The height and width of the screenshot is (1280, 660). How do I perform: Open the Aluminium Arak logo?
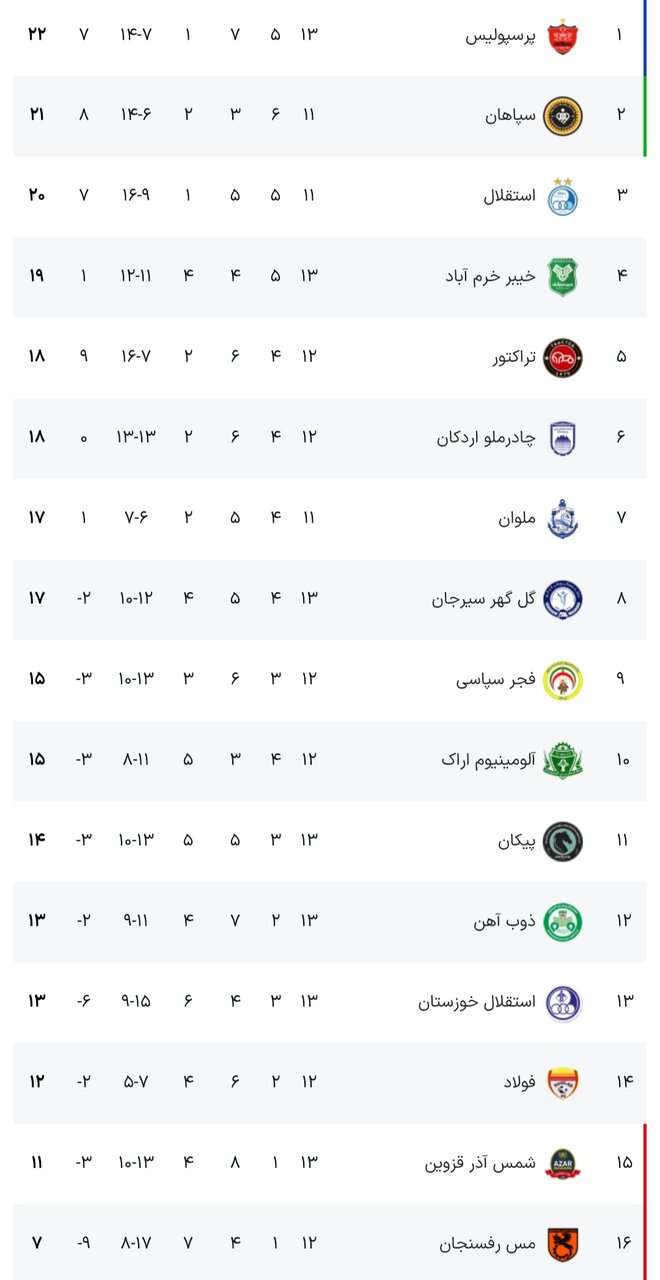(x=562, y=760)
